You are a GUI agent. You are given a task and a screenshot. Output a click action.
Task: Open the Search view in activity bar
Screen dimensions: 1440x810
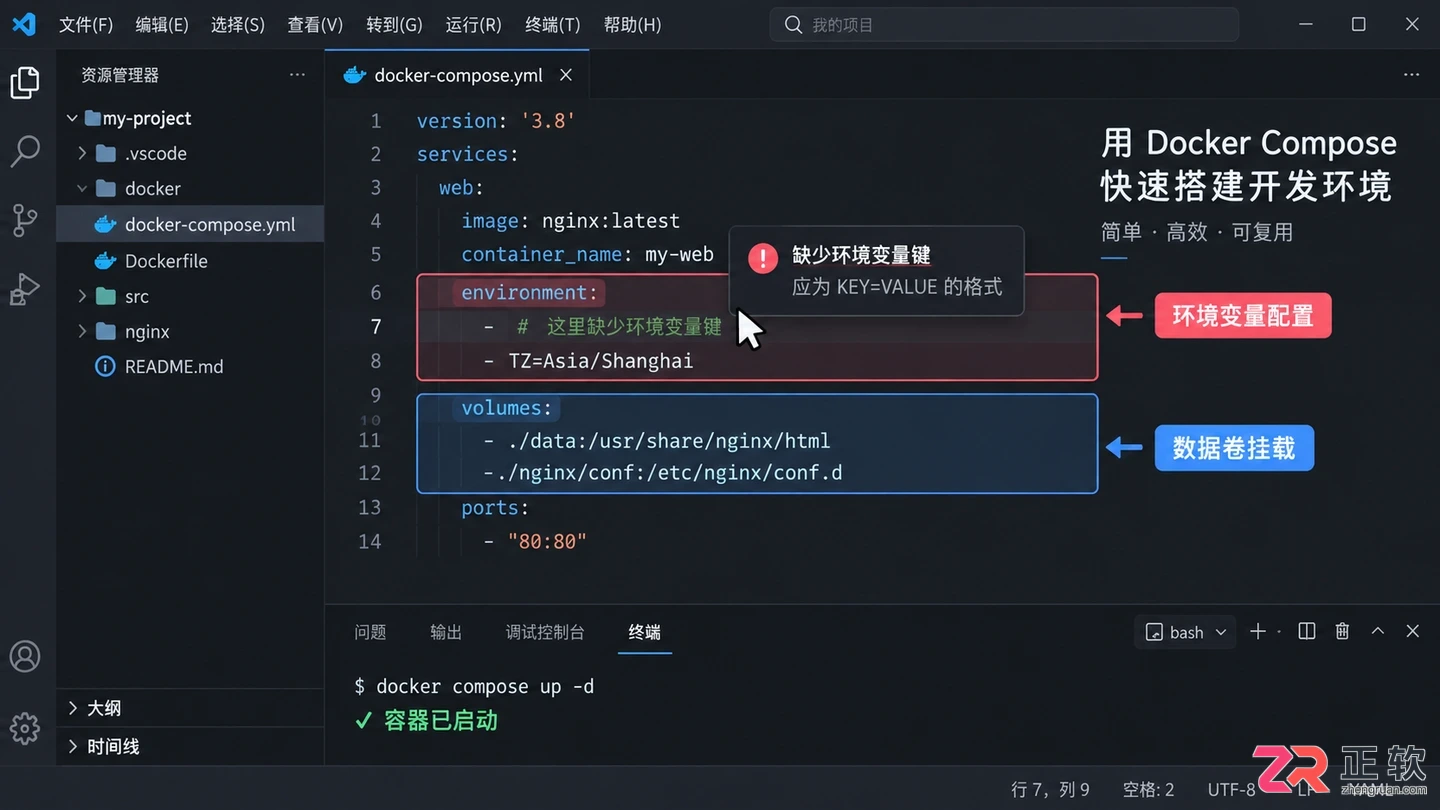(x=25, y=152)
